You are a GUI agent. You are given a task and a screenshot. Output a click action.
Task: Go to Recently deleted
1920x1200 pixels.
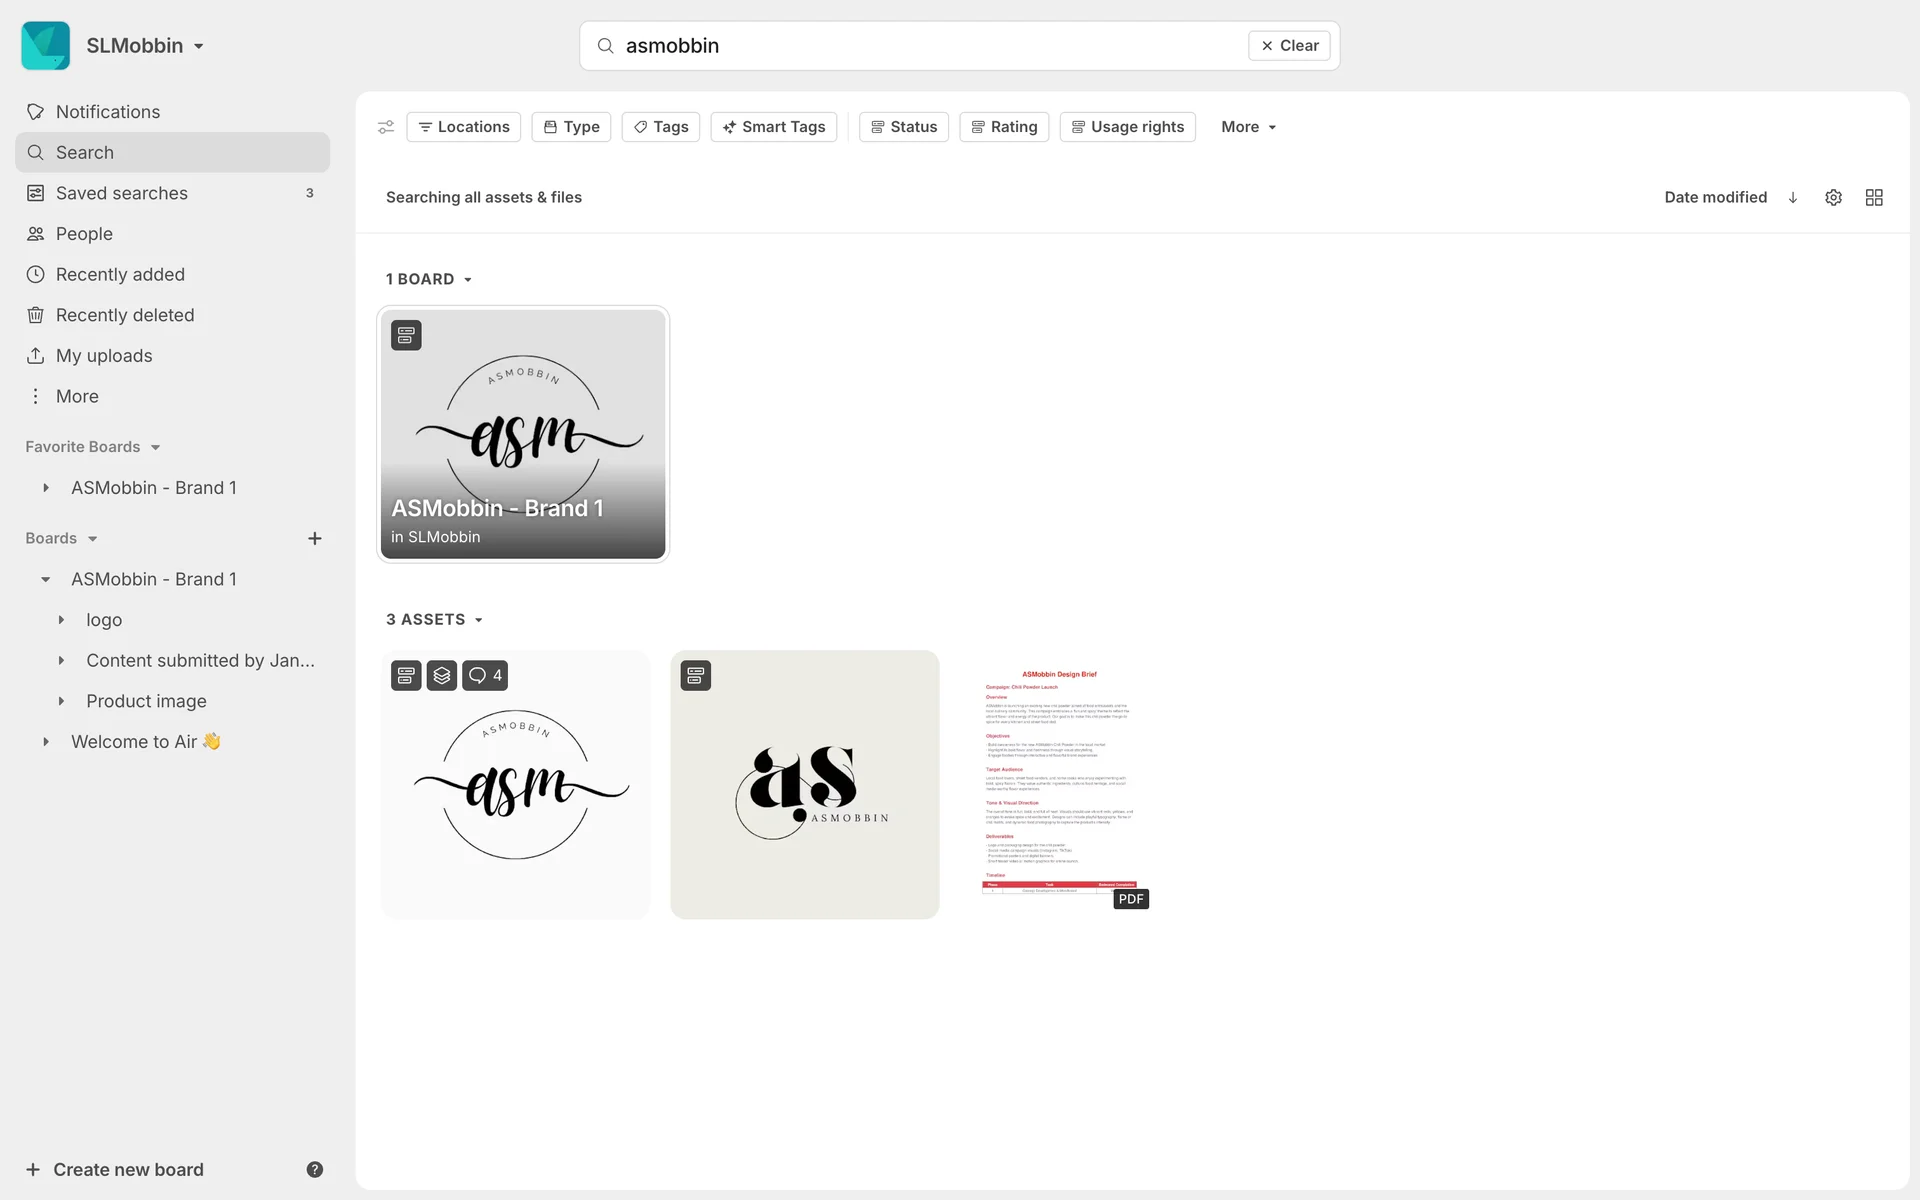point(125,315)
